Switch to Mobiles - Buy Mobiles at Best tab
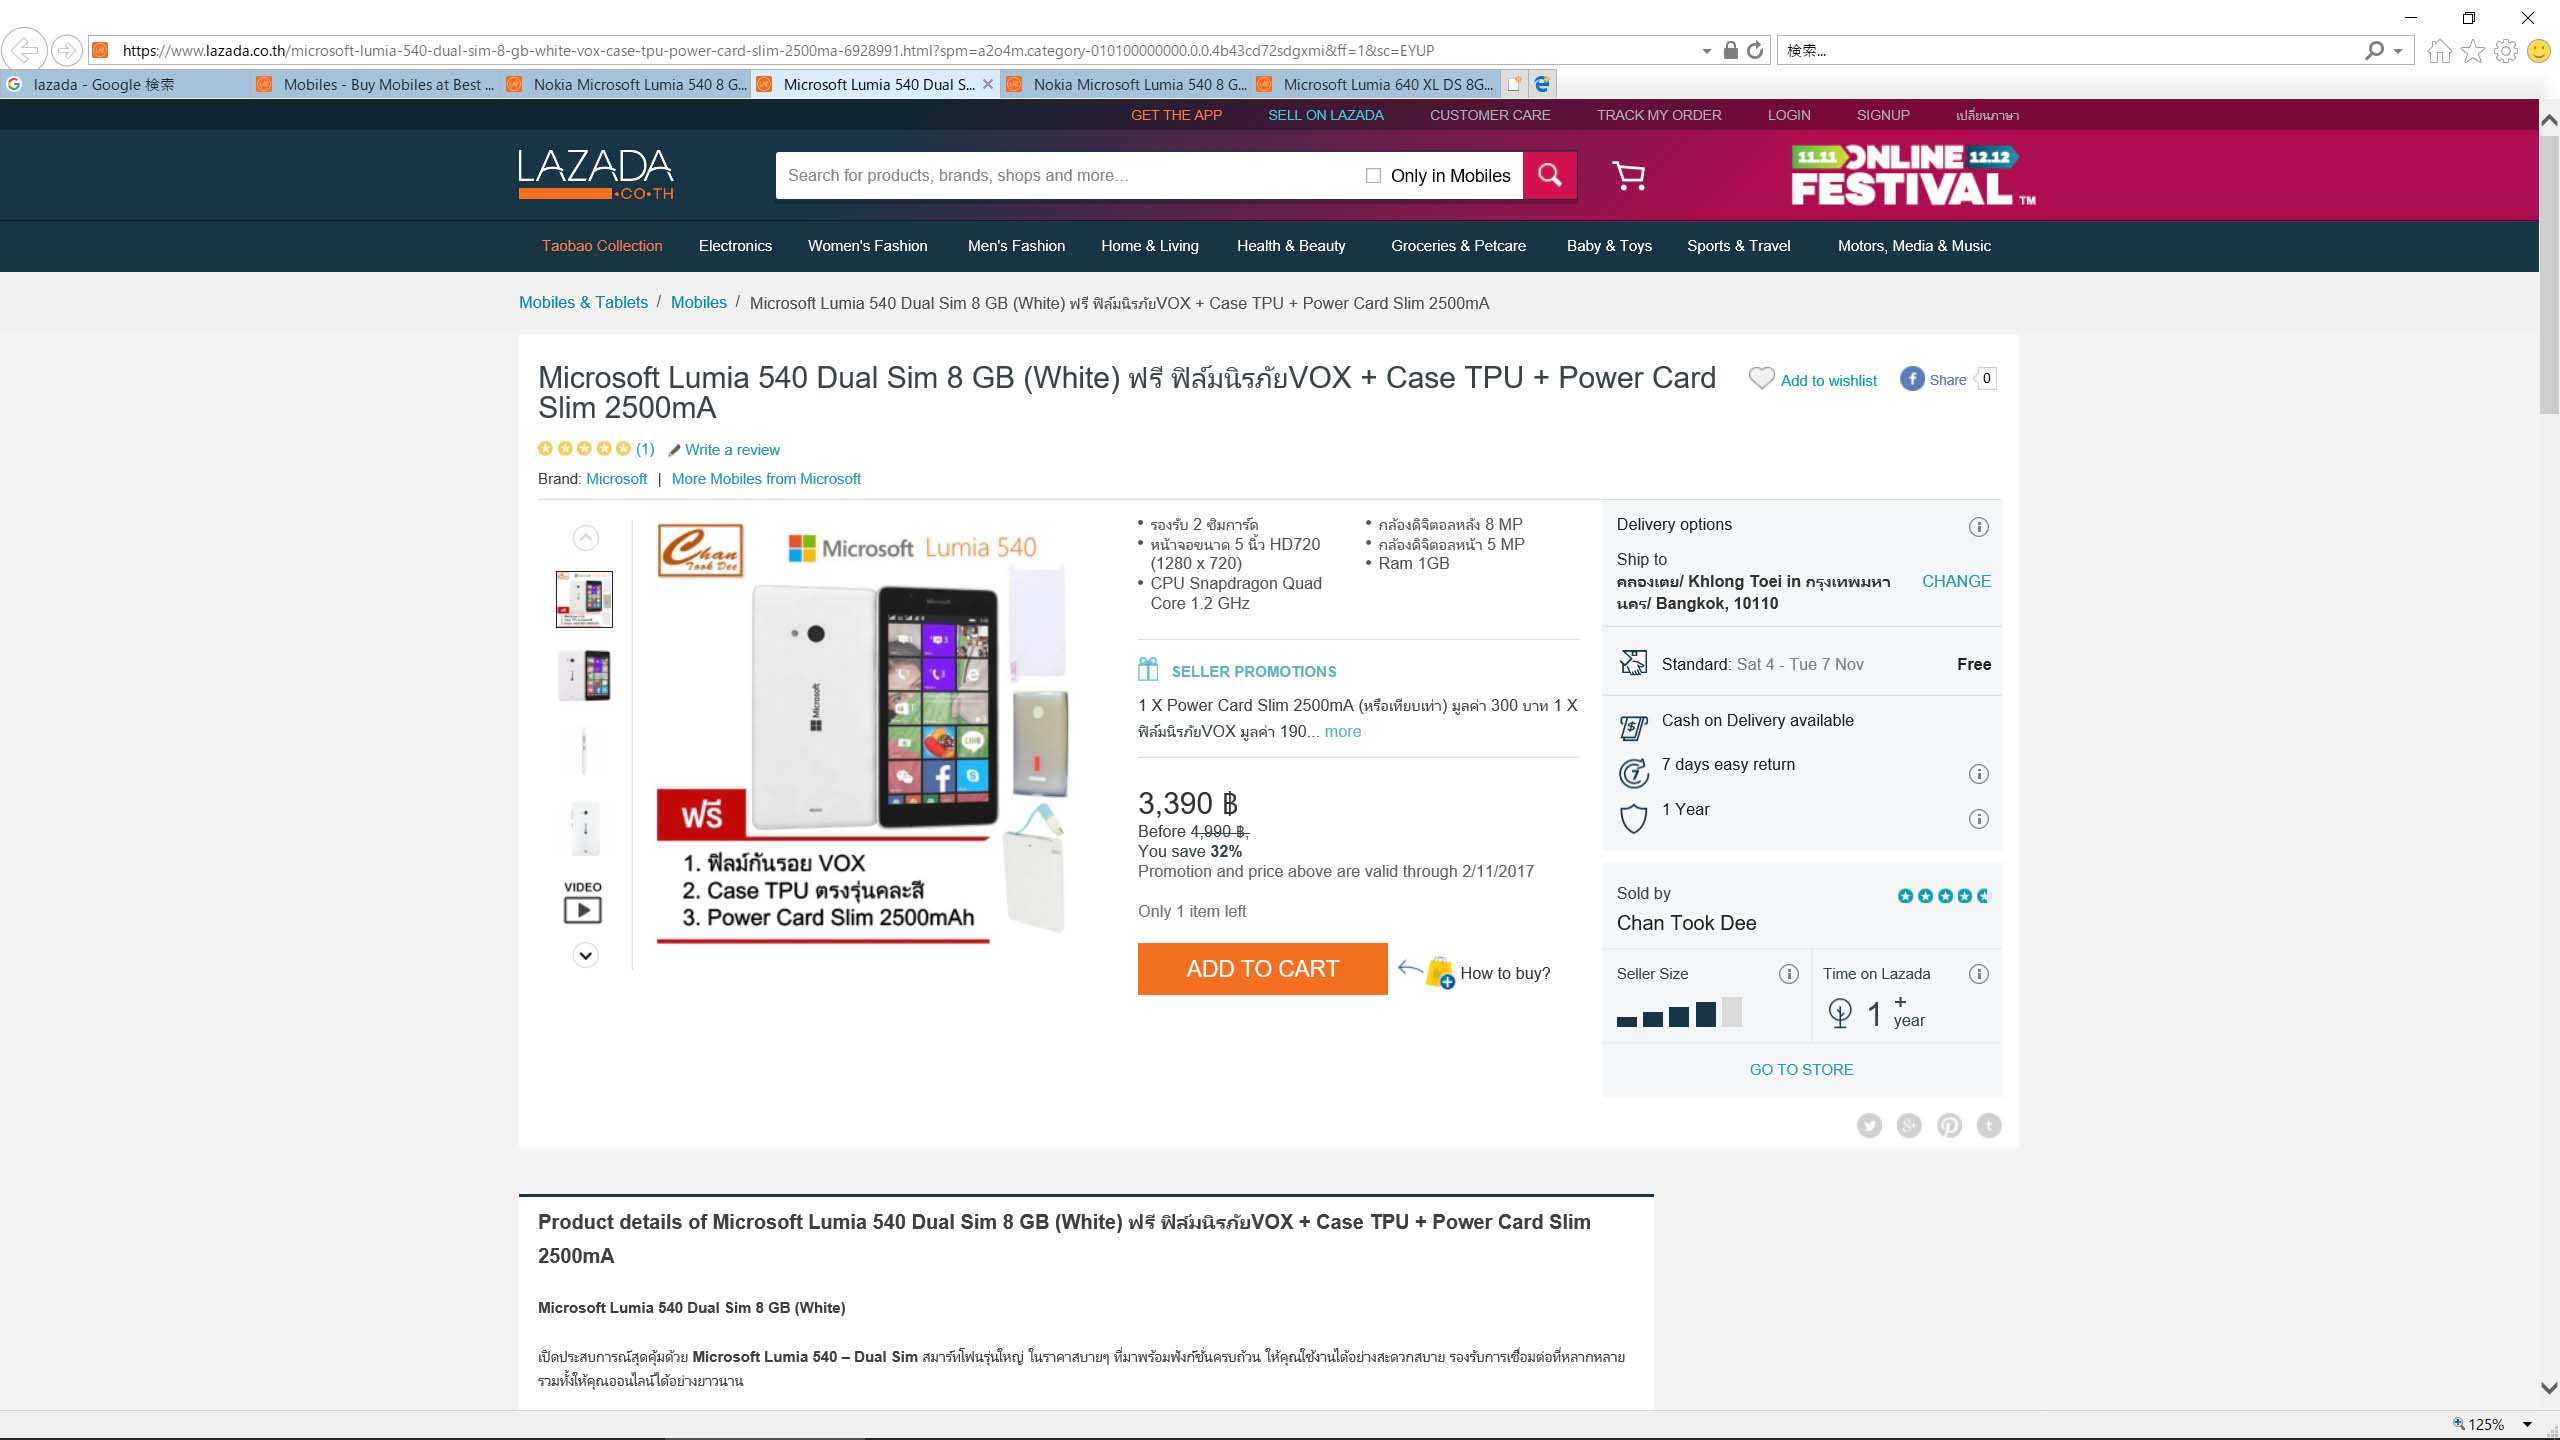The image size is (2560, 1440). (x=376, y=84)
